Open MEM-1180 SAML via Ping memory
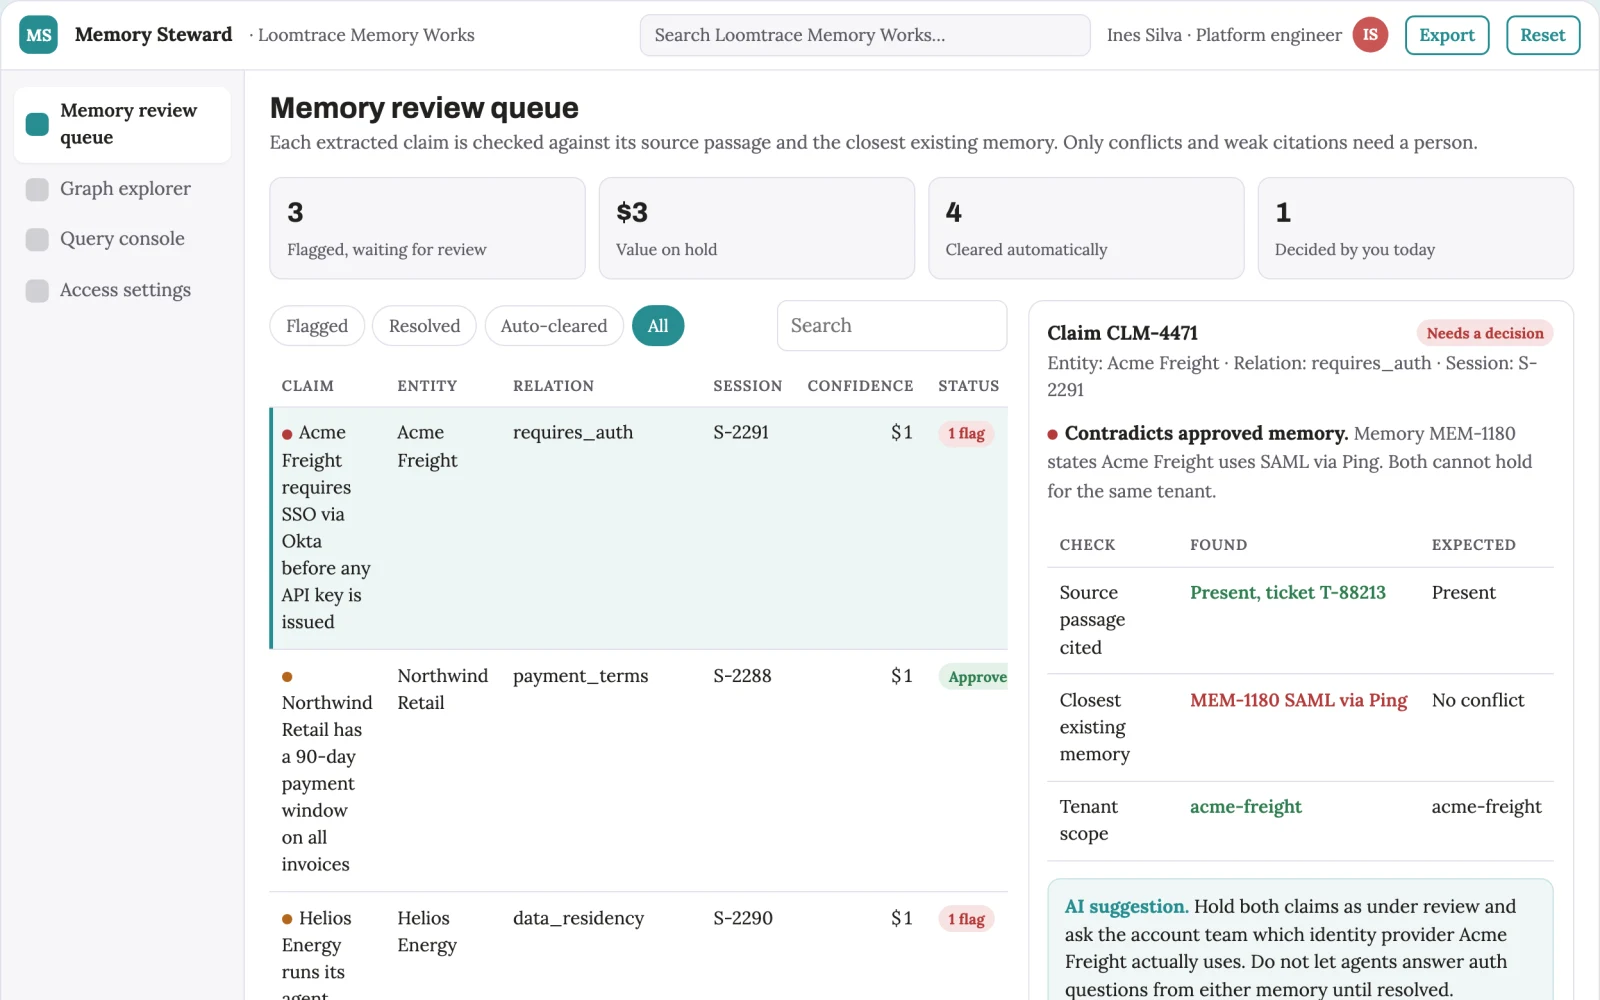The height and width of the screenshot is (1000, 1600). (x=1298, y=701)
